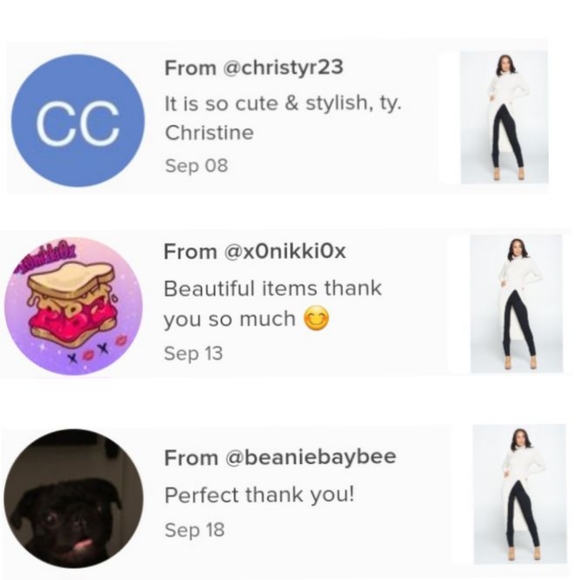This screenshot has width=580, height=580.
Task: Click the Sep 08 date label
Action: tap(196, 165)
